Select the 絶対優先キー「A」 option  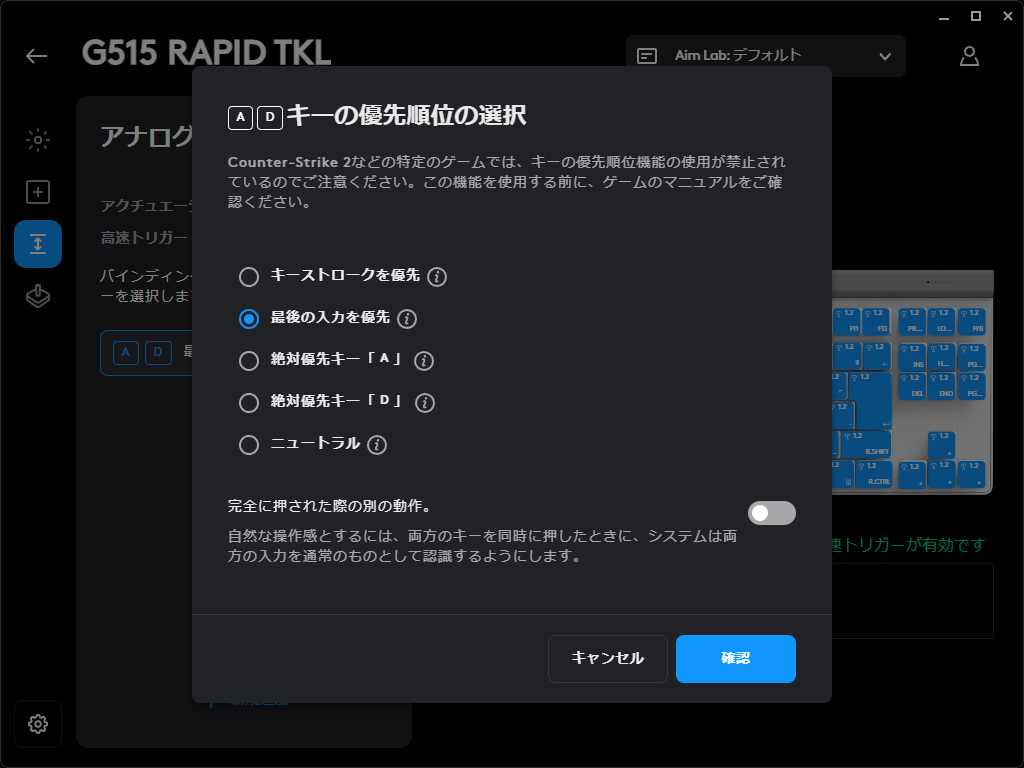click(x=248, y=361)
